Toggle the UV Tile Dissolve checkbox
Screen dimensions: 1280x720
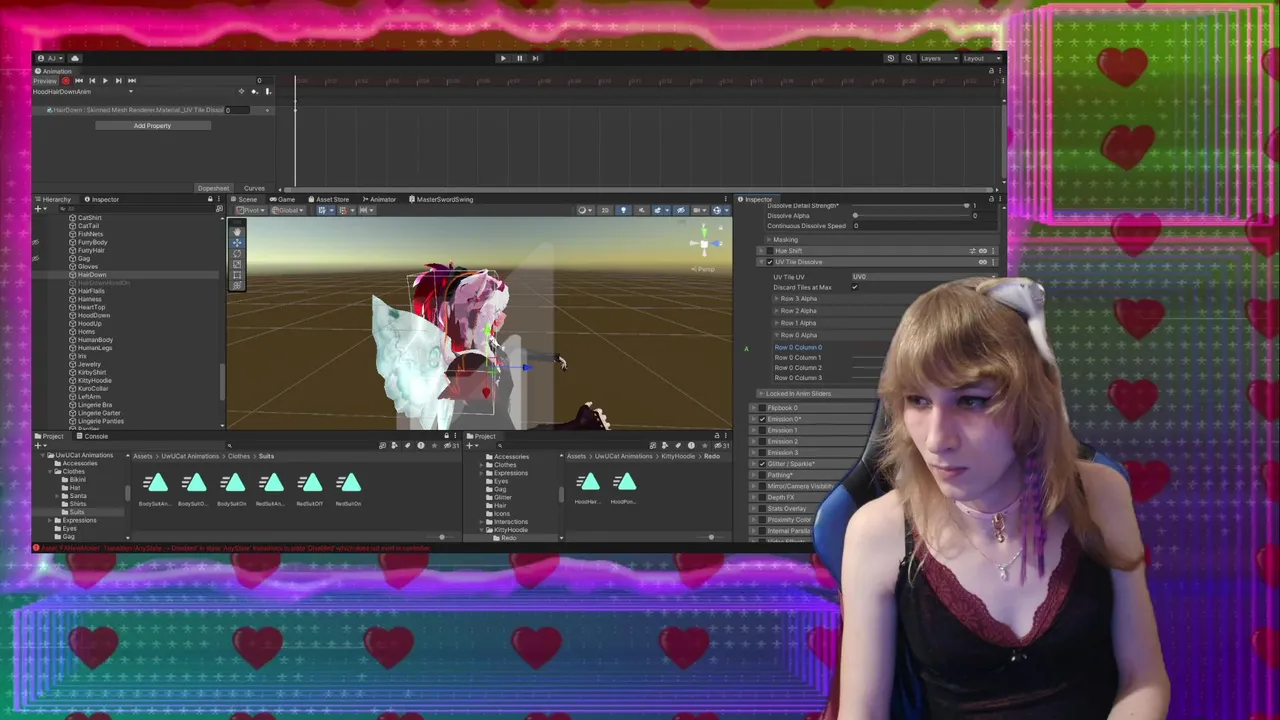pos(769,262)
